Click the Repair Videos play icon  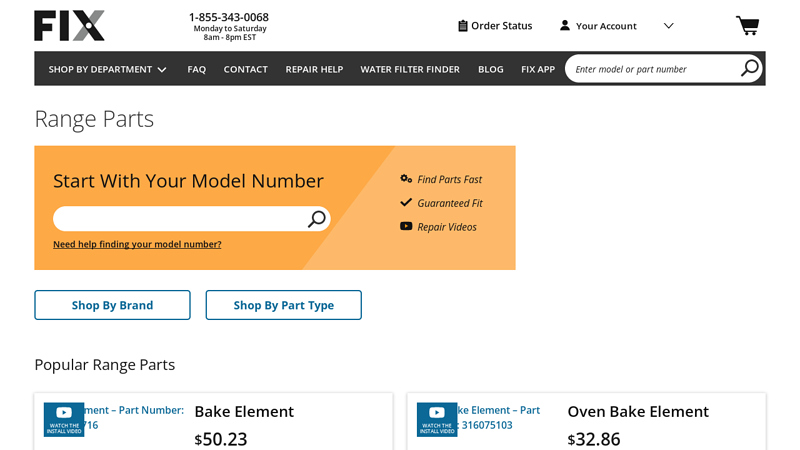pyautogui.click(x=406, y=226)
